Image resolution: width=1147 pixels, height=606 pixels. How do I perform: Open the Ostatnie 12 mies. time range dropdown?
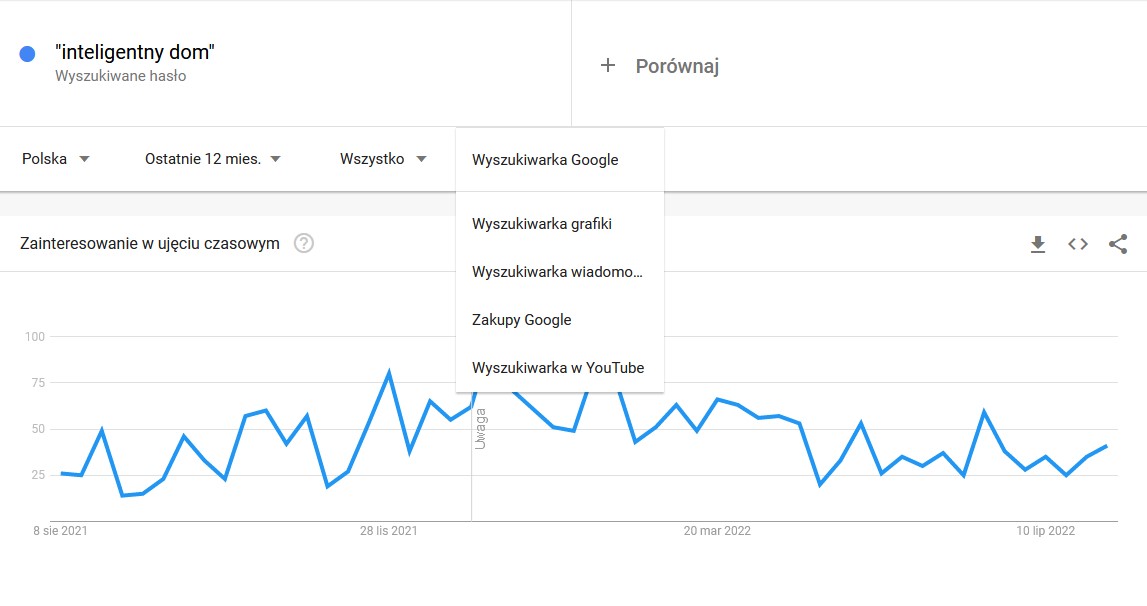coord(212,159)
